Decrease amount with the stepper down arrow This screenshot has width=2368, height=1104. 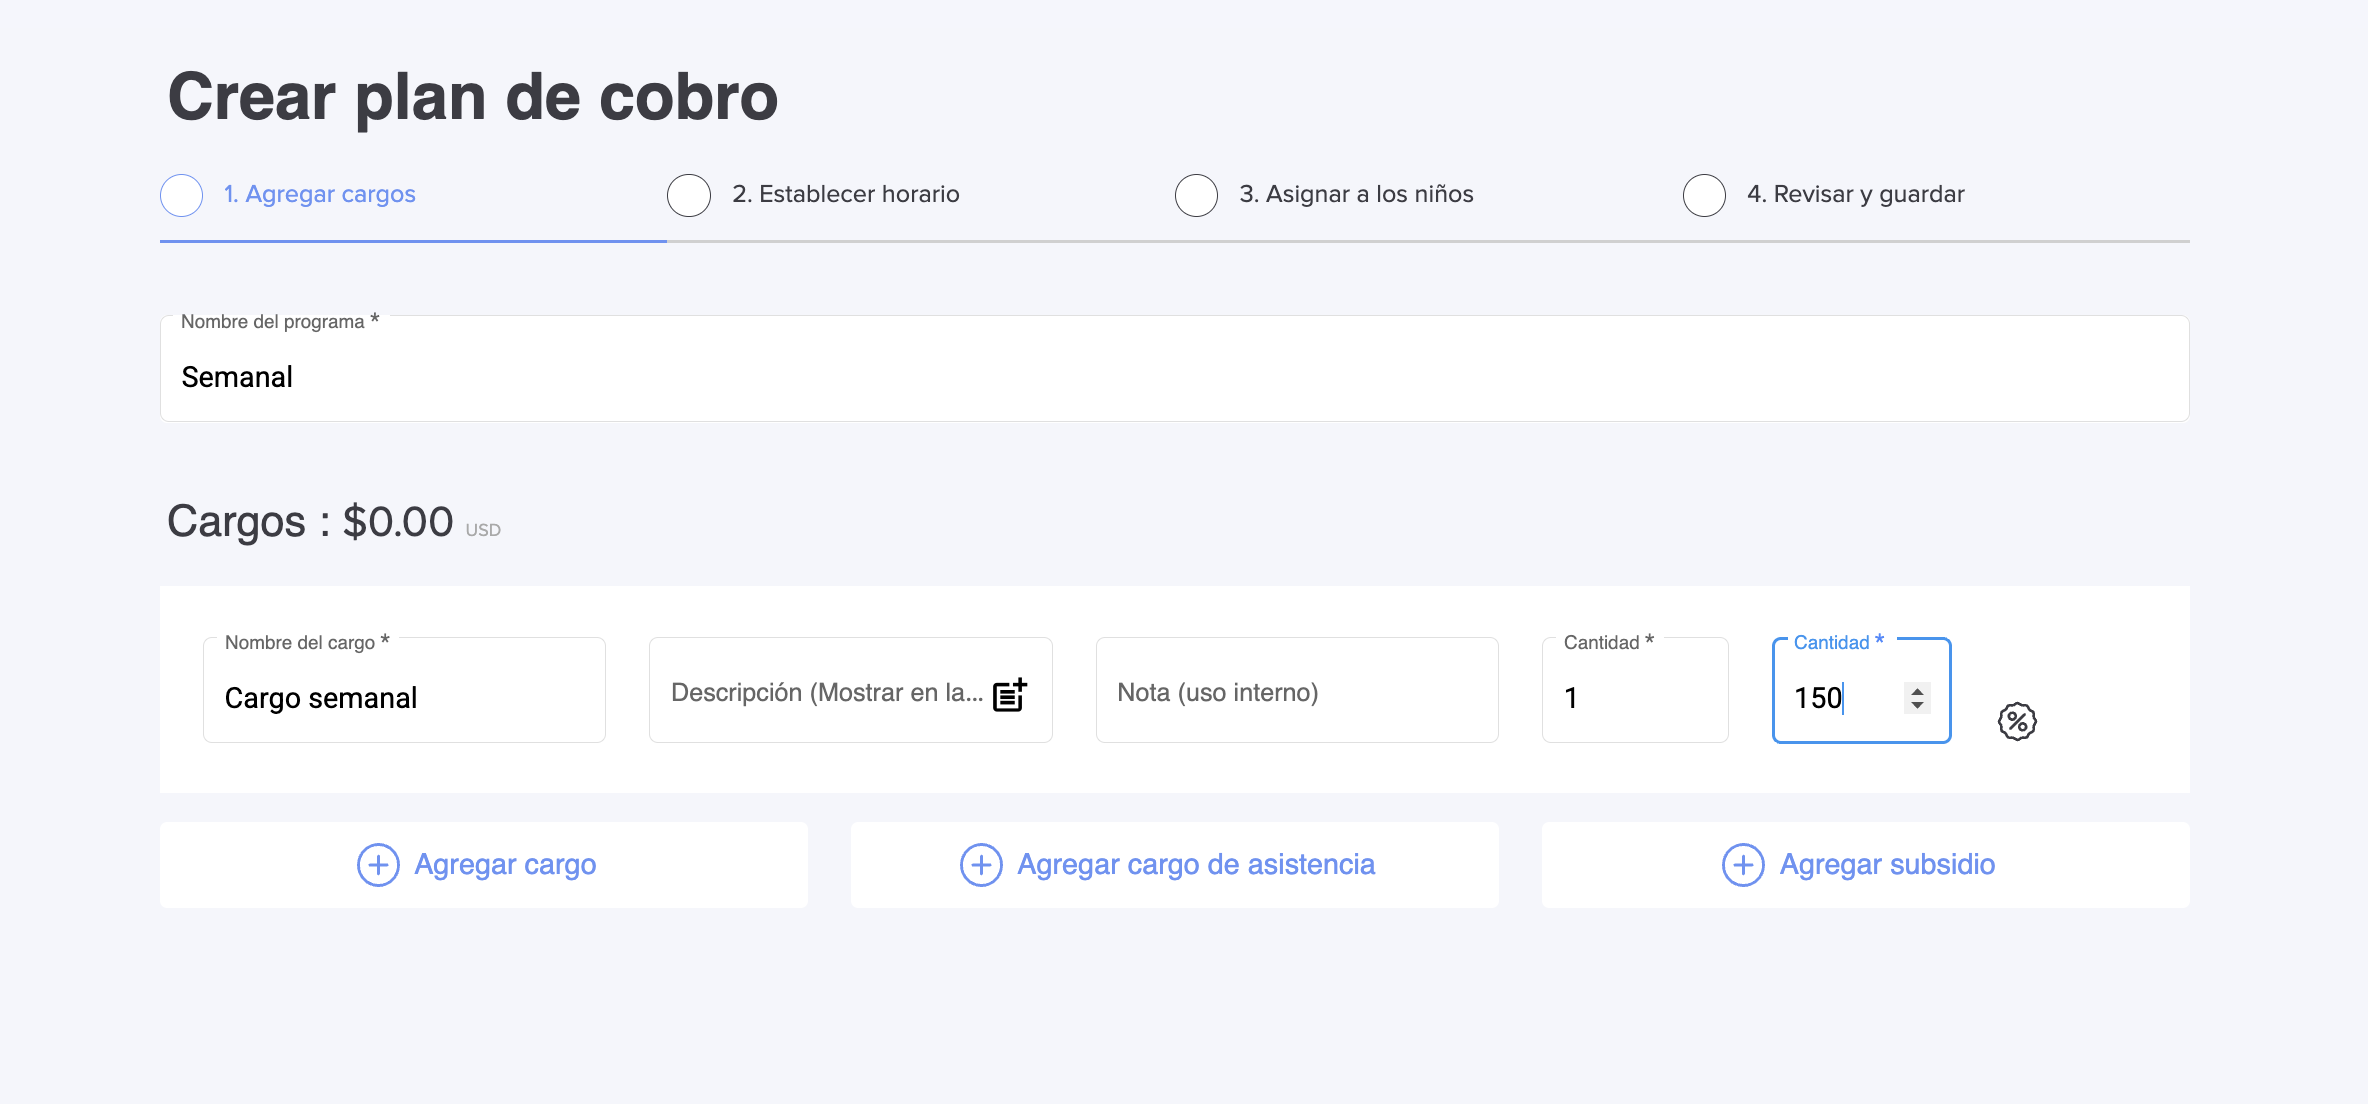pyautogui.click(x=1917, y=705)
